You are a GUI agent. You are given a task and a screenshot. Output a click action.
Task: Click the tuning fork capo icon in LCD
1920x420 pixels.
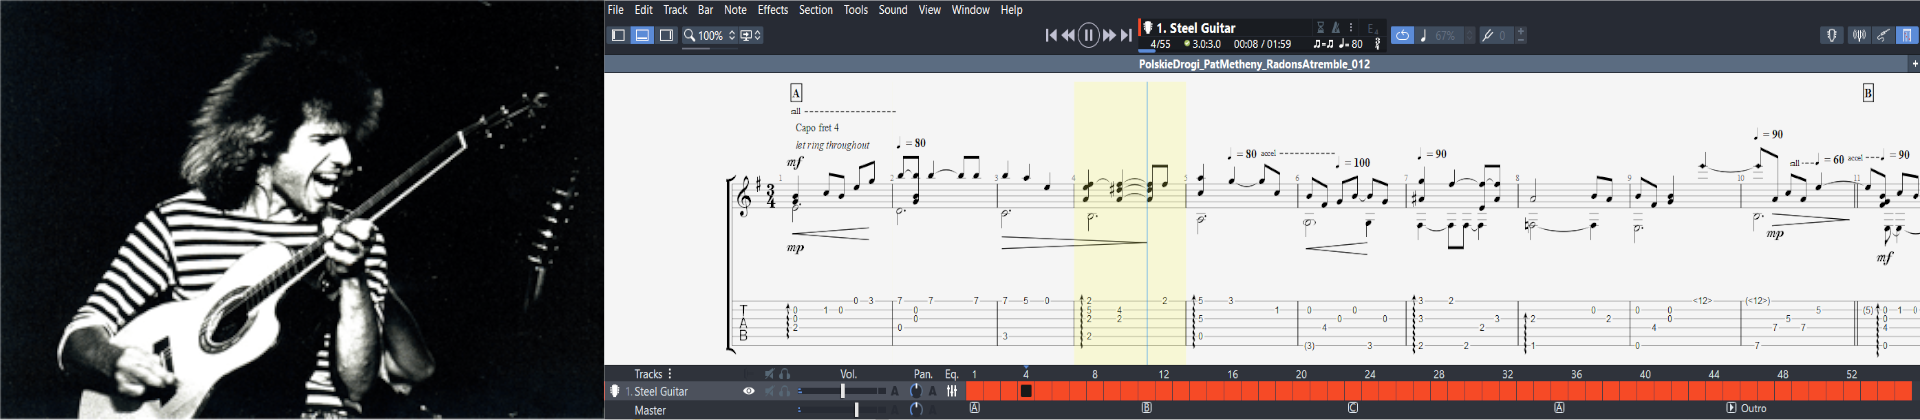pos(1377,44)
